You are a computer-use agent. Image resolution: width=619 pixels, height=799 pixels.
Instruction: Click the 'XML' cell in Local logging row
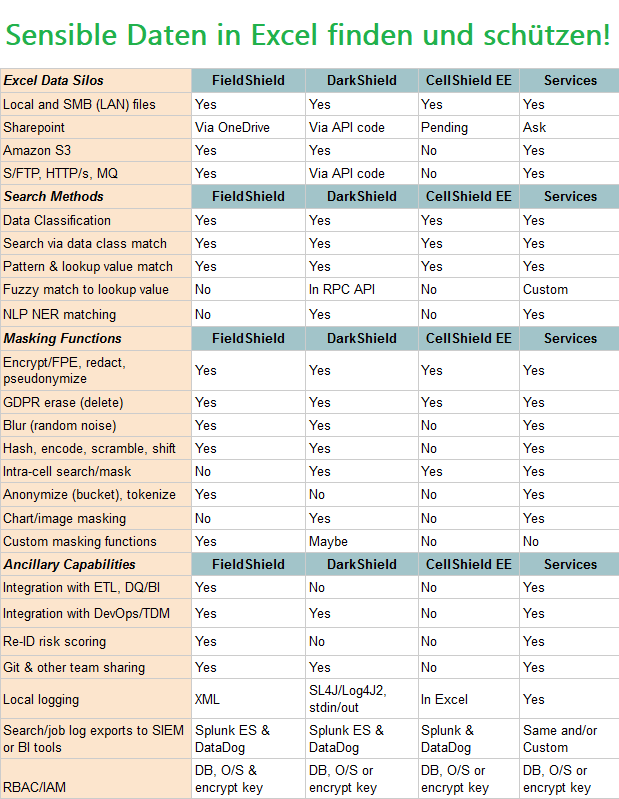[x=209, y=699]
